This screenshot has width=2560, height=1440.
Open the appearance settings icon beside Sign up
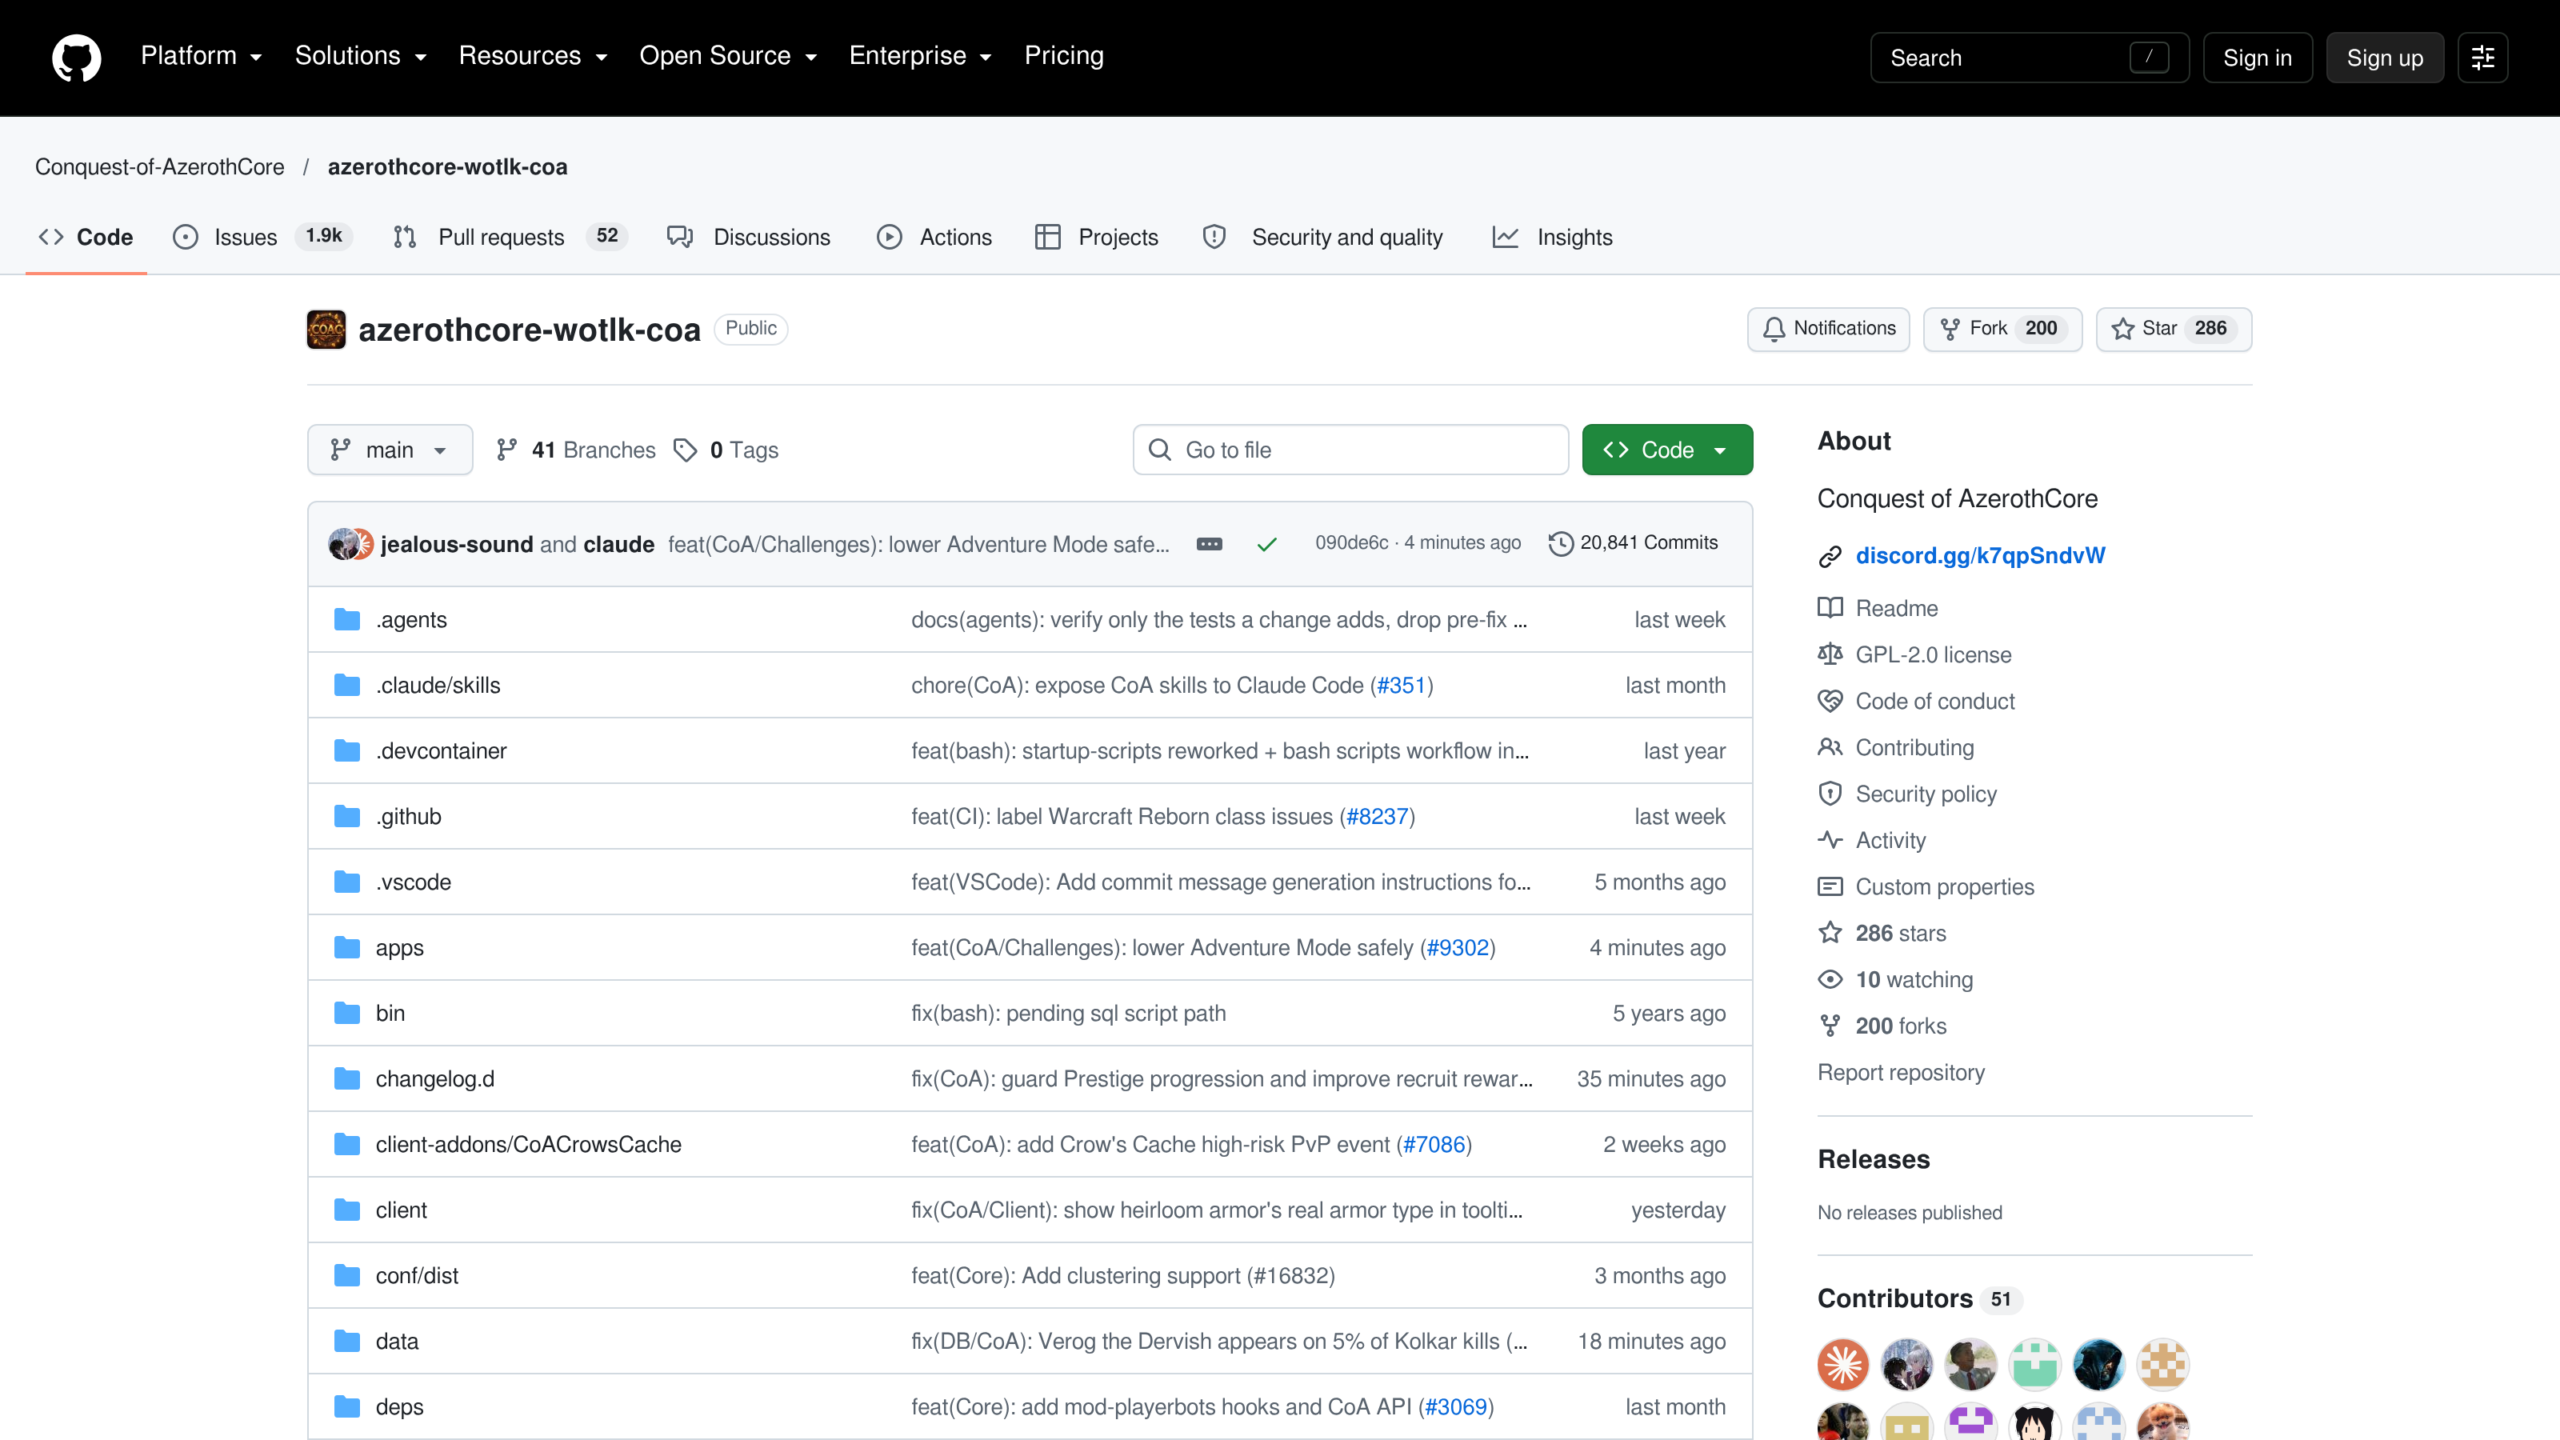pos(2482,57)
